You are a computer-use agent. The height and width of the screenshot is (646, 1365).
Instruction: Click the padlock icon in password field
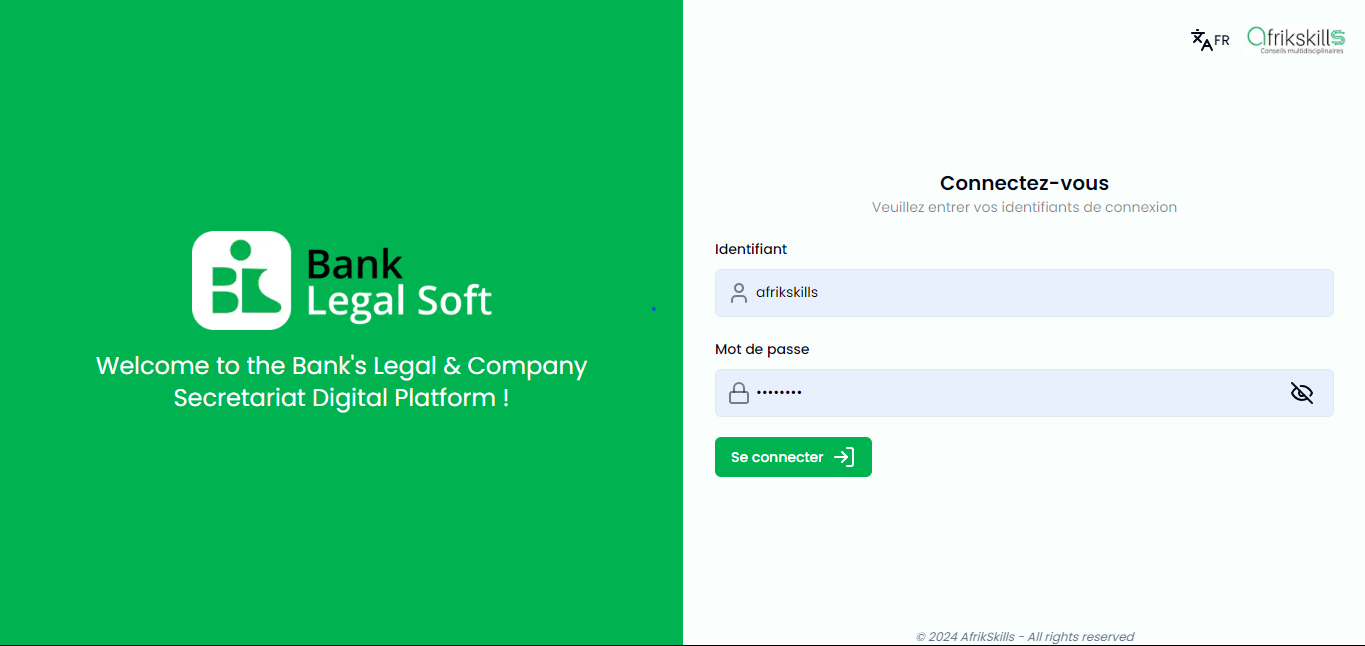point(739,393)
